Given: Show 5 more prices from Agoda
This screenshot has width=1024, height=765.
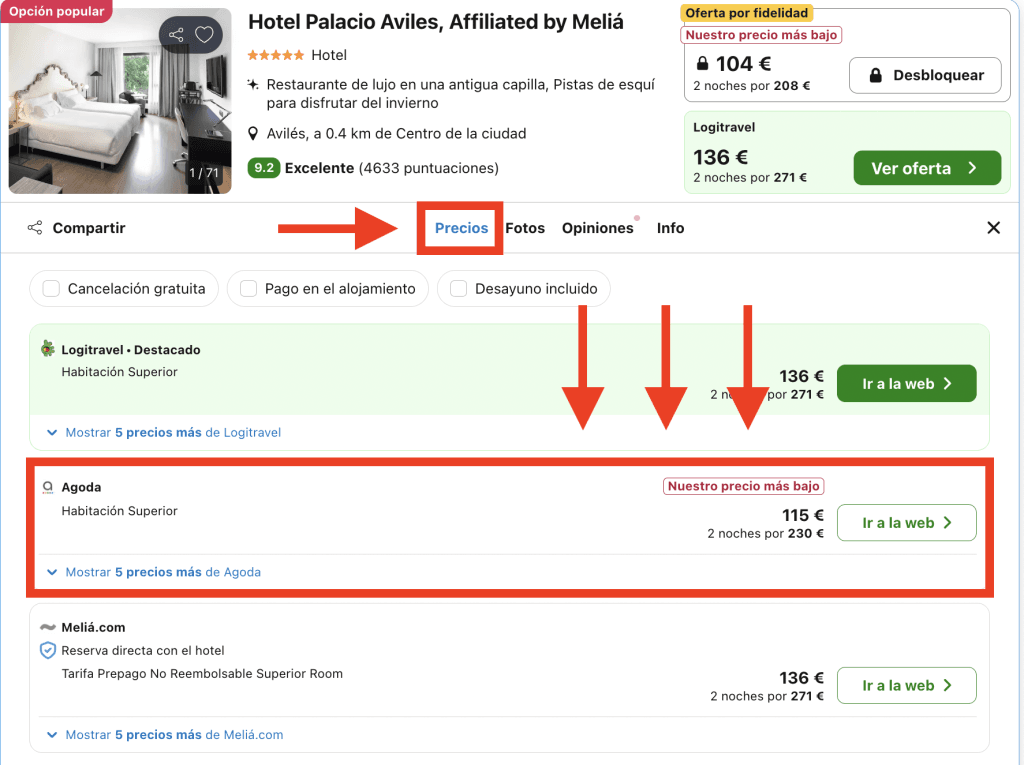Looking at the screenshot, I should [x=163, y=573].
